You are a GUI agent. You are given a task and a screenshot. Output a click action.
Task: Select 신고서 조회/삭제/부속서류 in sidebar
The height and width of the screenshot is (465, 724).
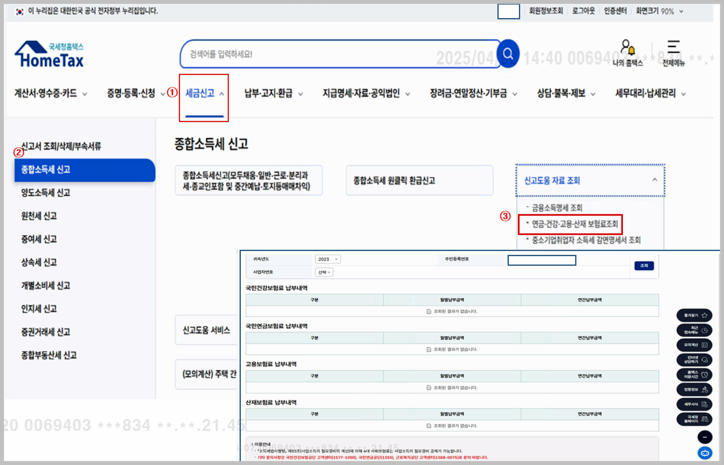click(60, 146)
